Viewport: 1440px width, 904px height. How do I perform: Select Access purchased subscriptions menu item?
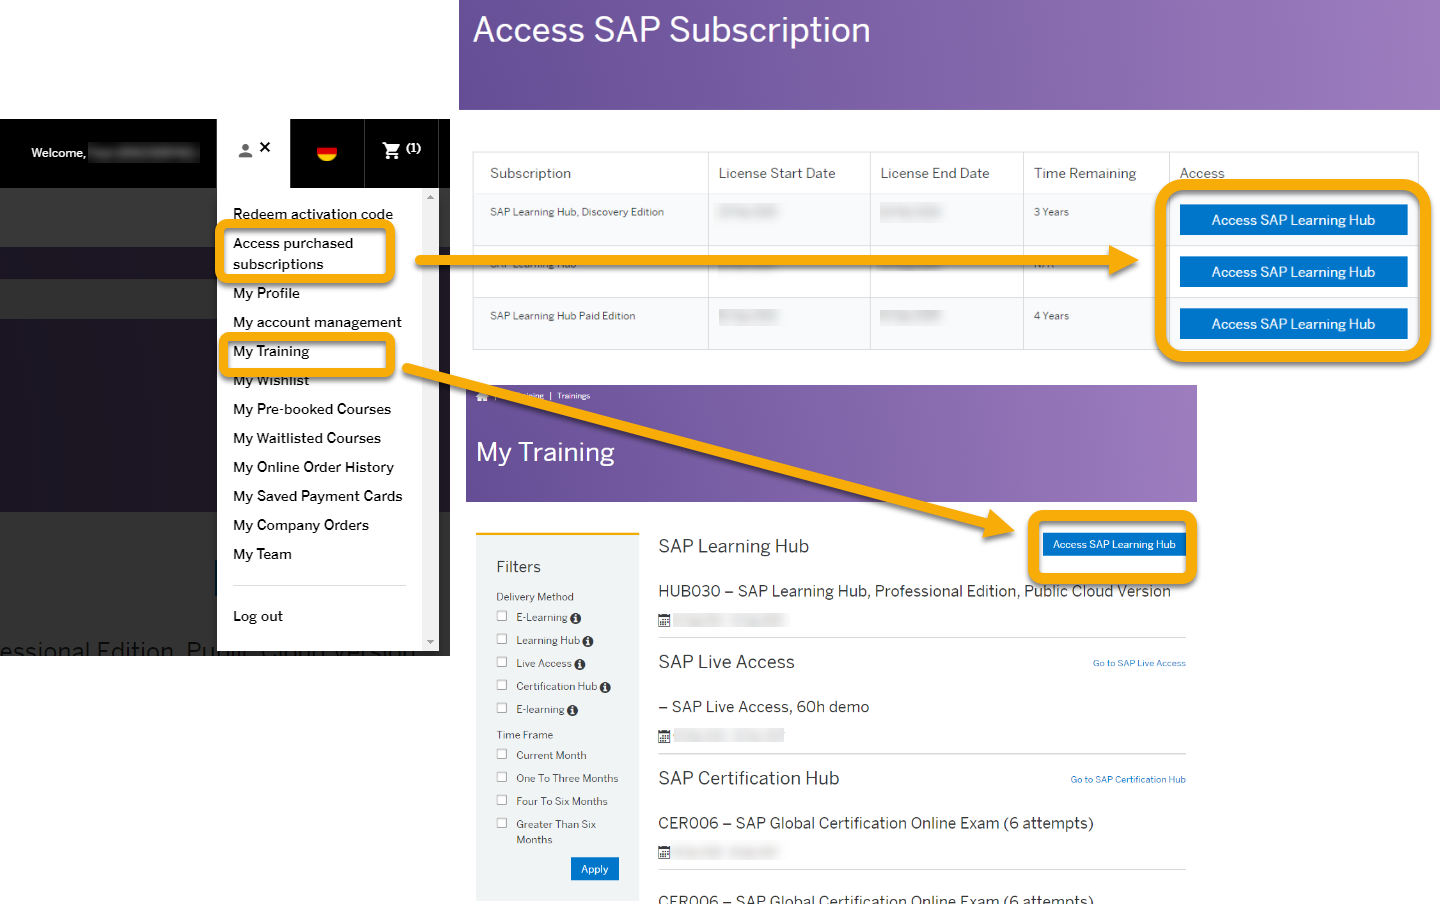tap(293, 254)
